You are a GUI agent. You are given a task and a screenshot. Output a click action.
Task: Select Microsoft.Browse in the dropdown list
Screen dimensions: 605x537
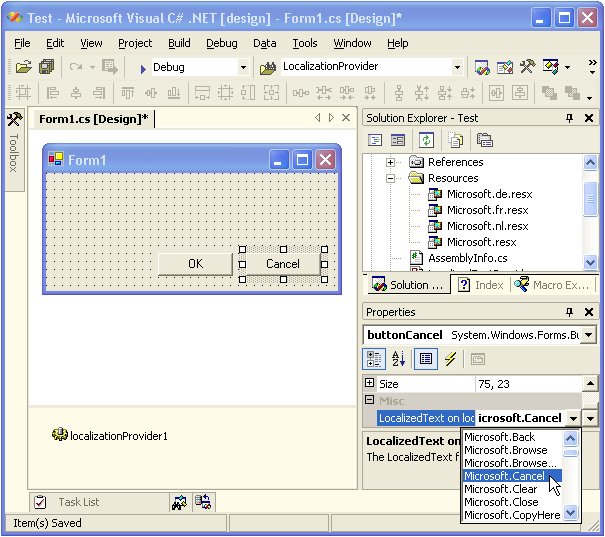[512, 450]
